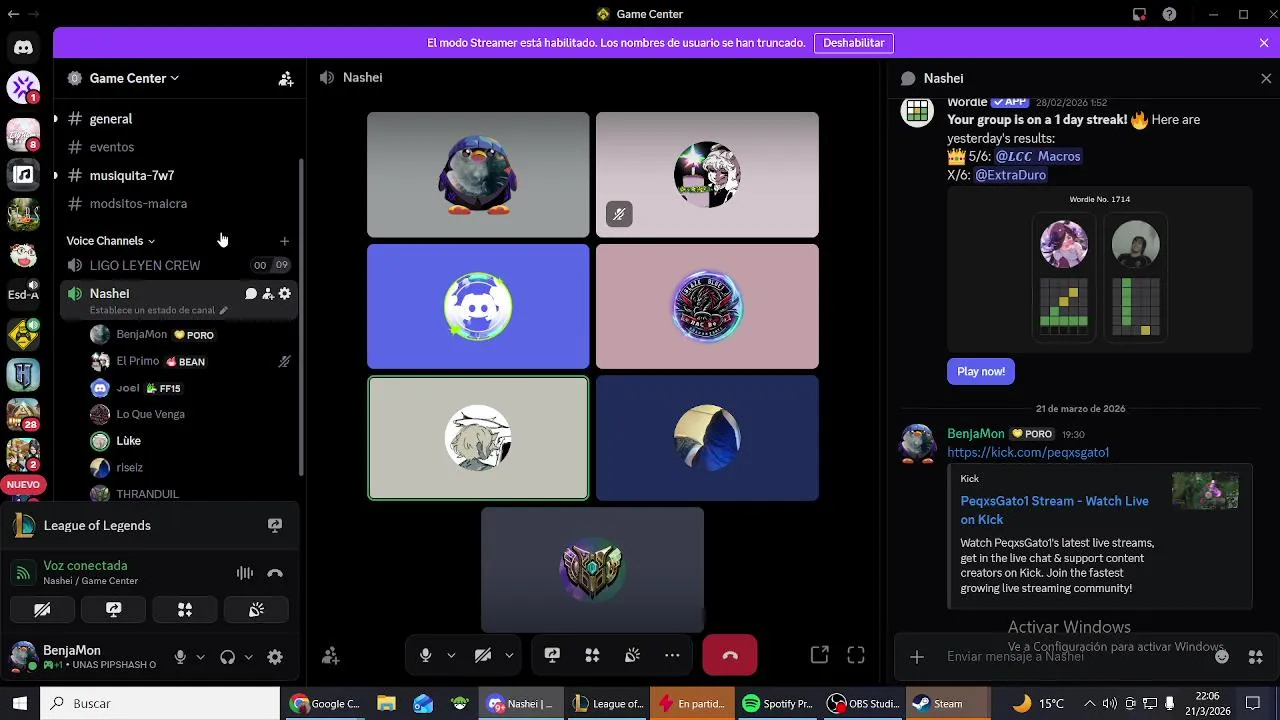1280x720 pixels.
Task: Open the server icon with 28 badge
Action: [23, 412]
